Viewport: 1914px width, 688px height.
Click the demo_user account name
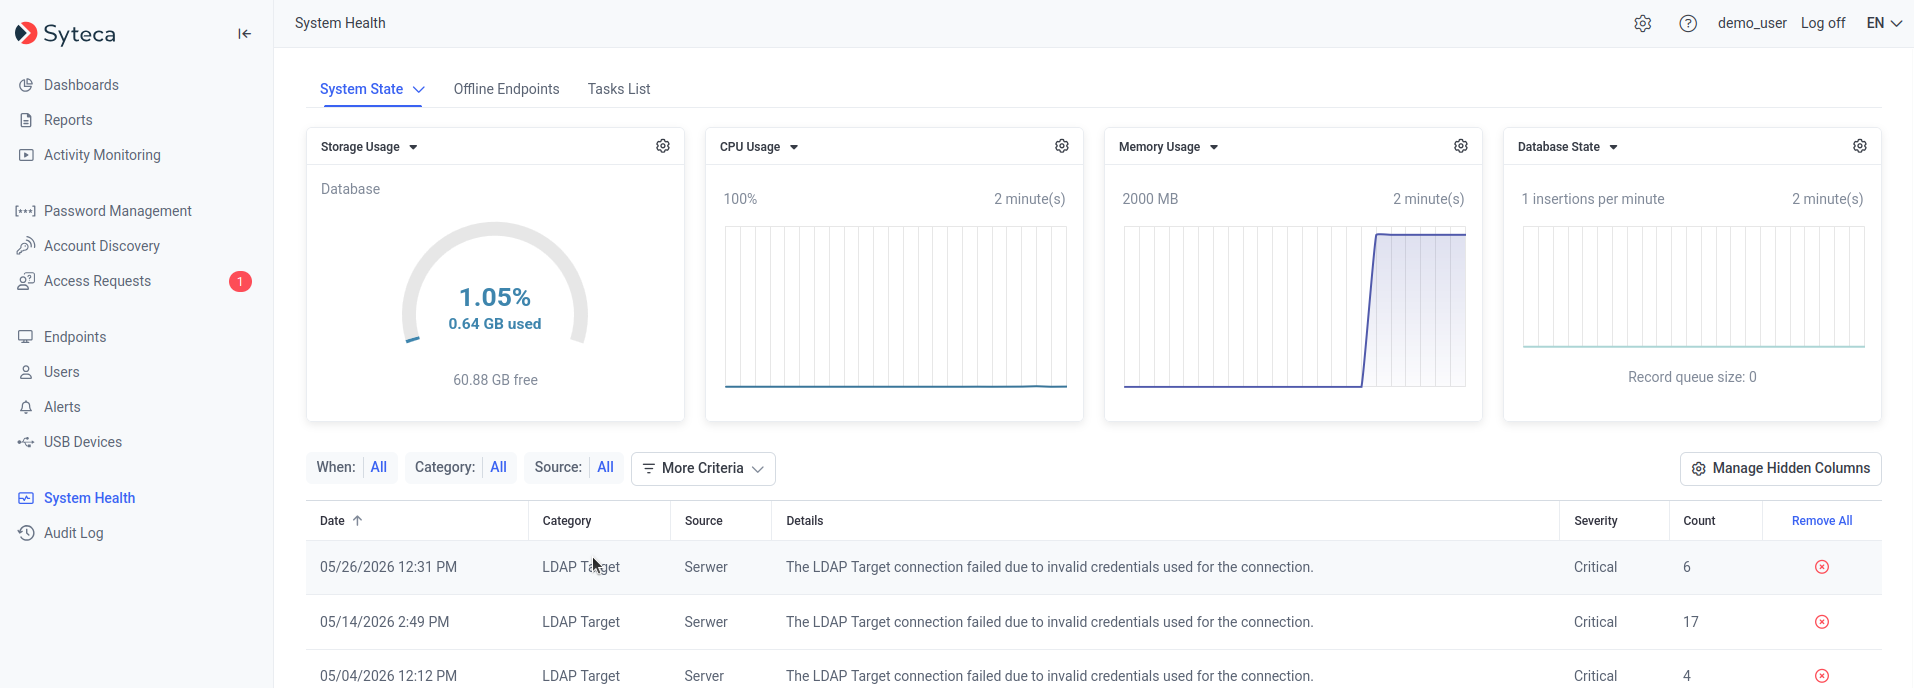click(x=1752, y=23)
